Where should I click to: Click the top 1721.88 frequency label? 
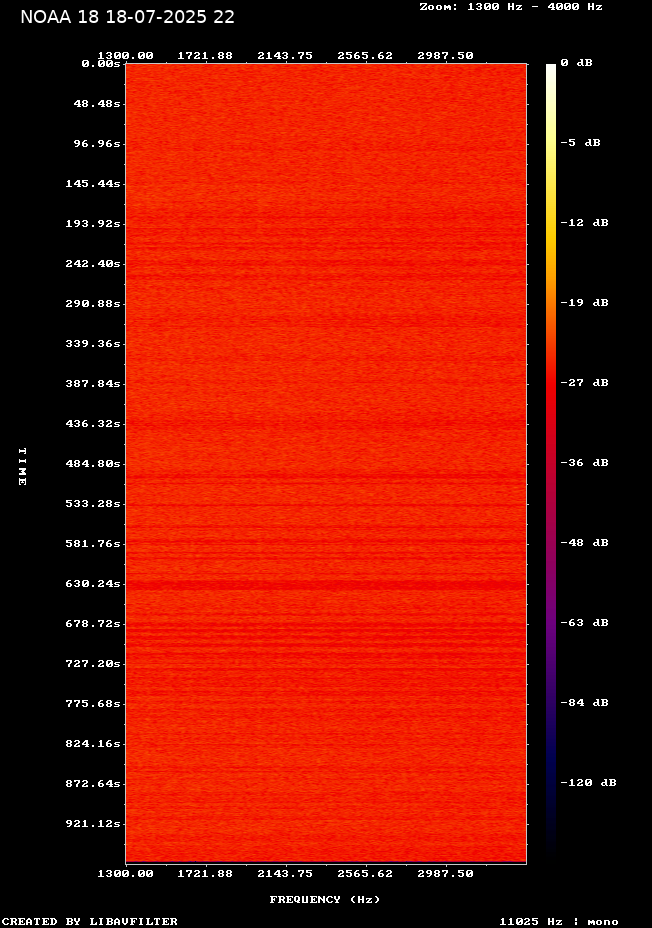coord(206,56)
